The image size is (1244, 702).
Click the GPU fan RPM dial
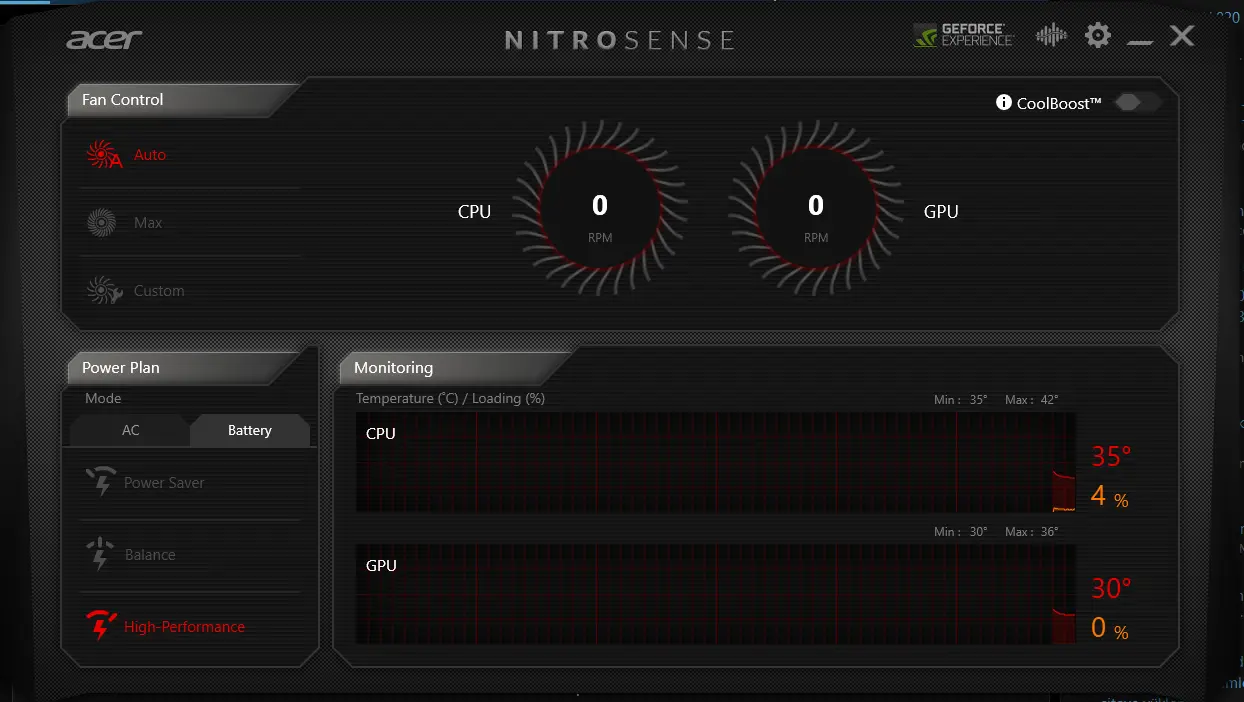(x=816, y=209)
